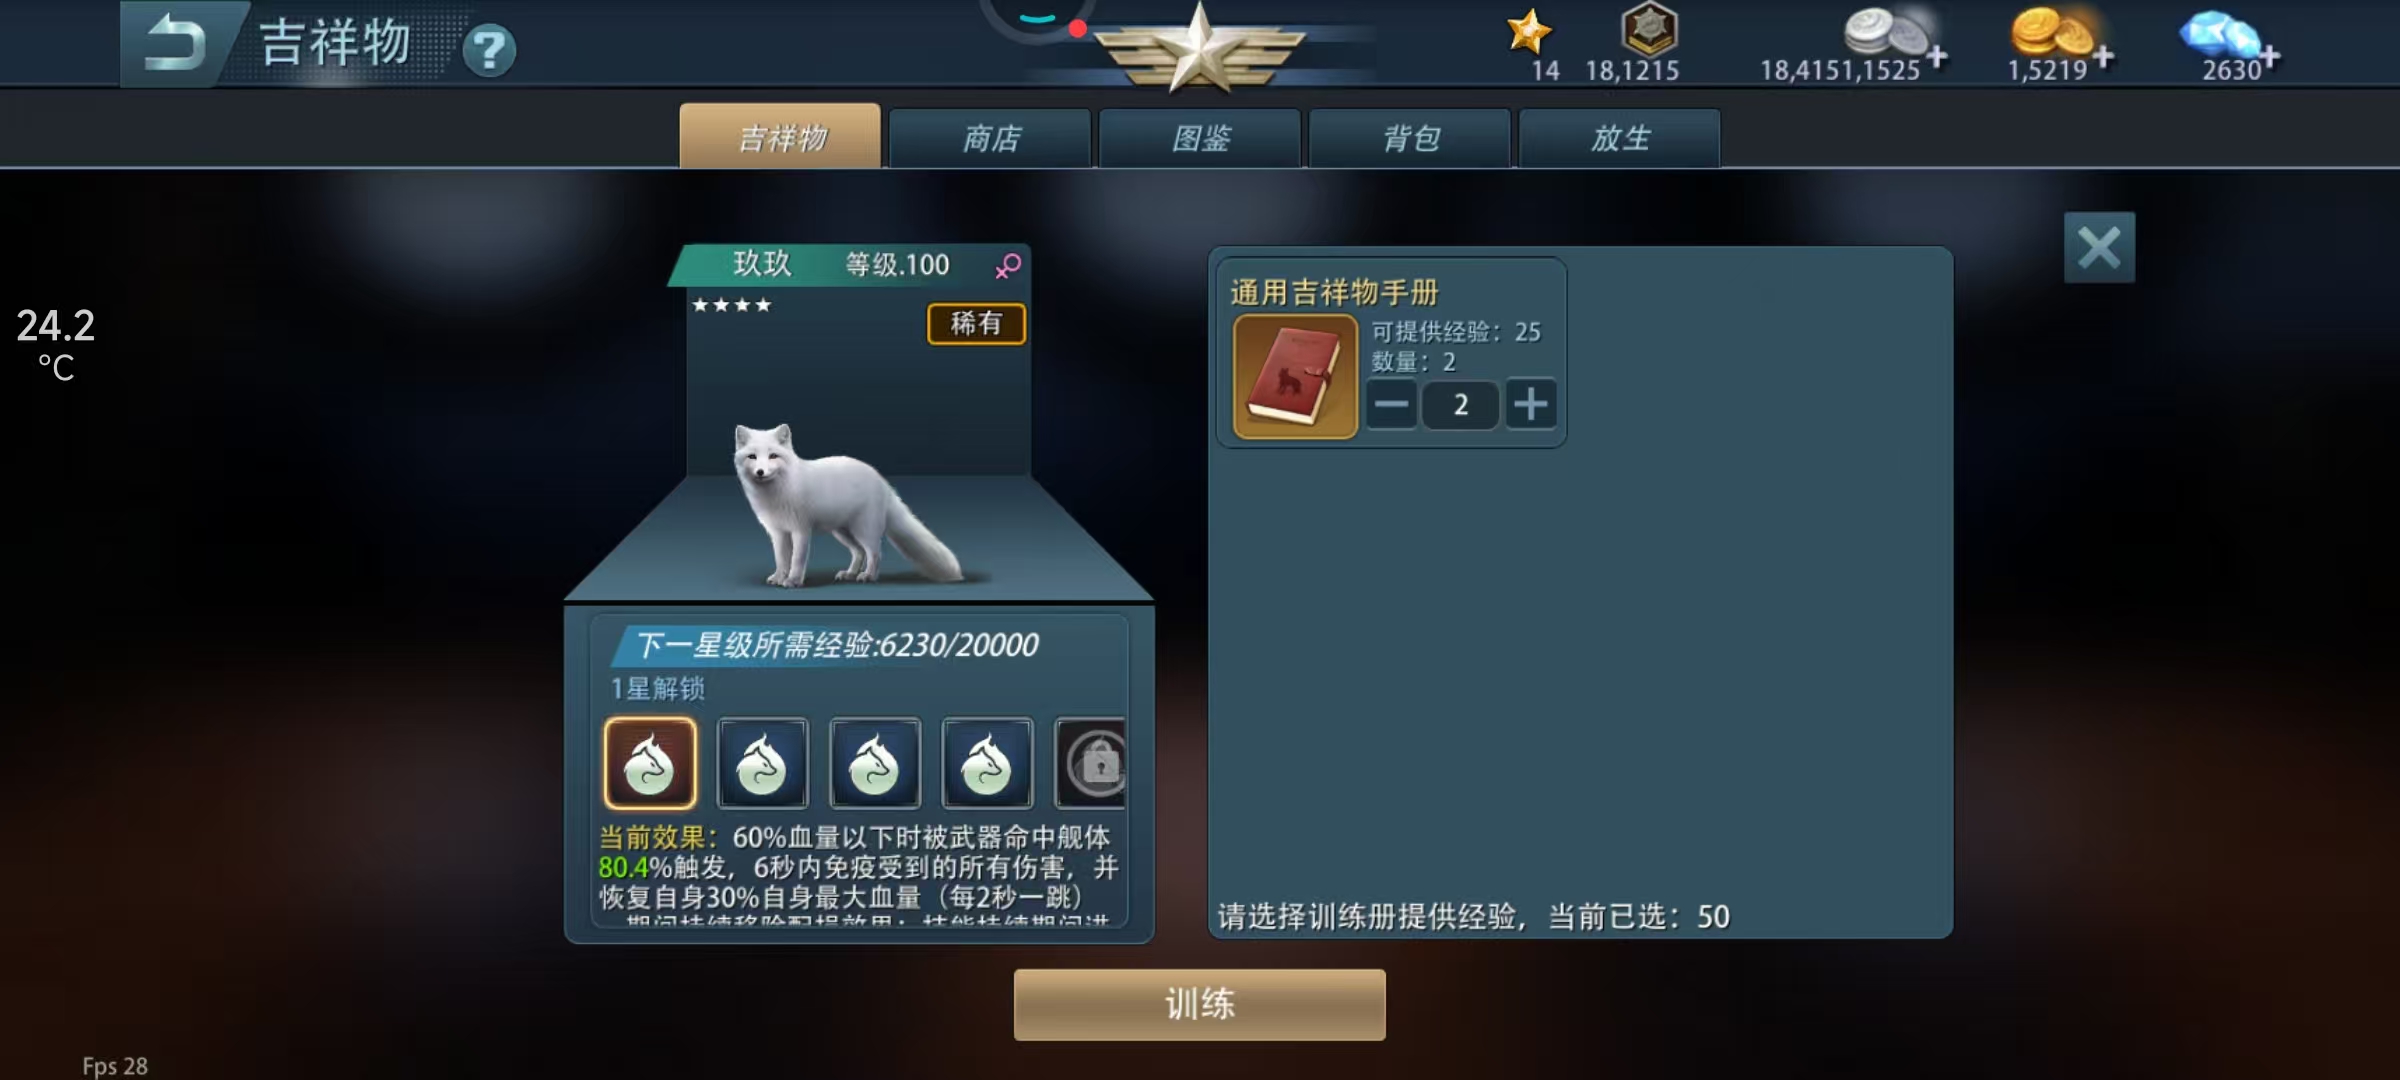Image resolution: width=2400 pixels, height=1080 pixels.
Task: Select the third fox skill icon
Action: [875, 763]
